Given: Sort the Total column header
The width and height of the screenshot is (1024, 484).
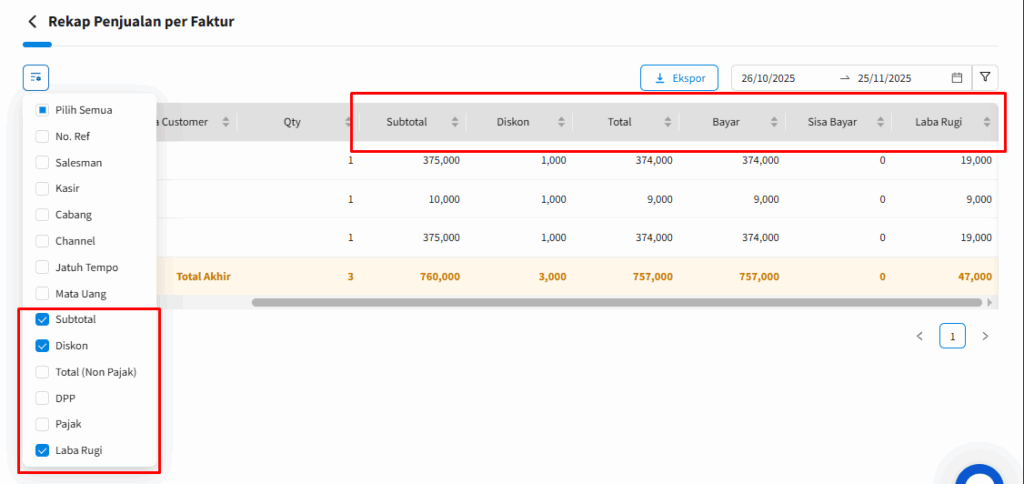Looking at the screenshot, I should click(619, 122).
